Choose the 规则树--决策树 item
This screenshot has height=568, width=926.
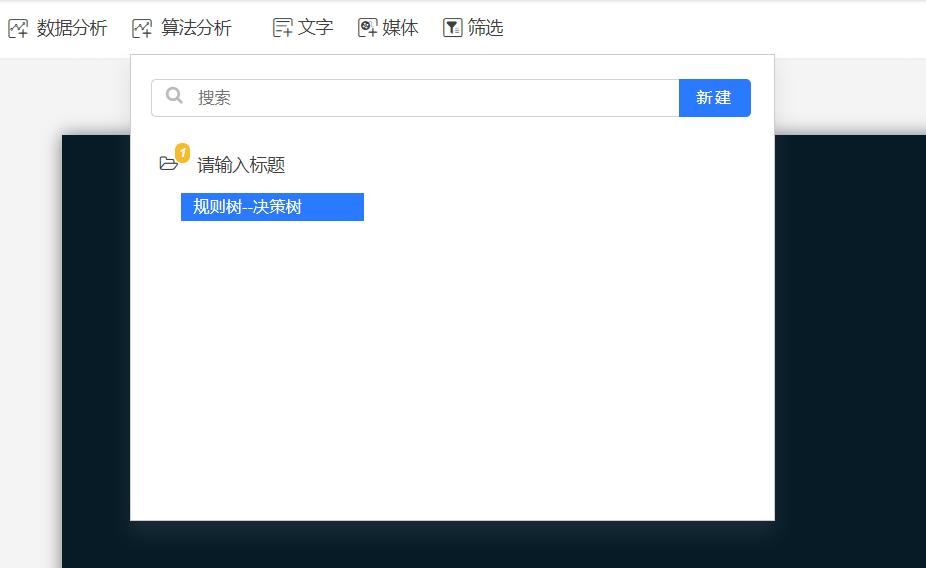pyautogui.click(x=272, y=207)
